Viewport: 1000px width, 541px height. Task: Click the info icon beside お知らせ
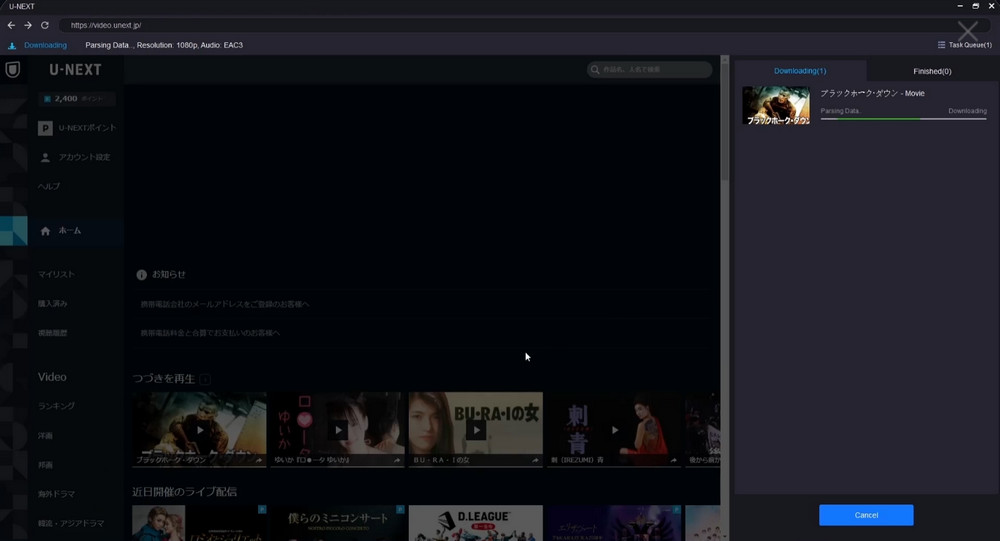(142, 275)
